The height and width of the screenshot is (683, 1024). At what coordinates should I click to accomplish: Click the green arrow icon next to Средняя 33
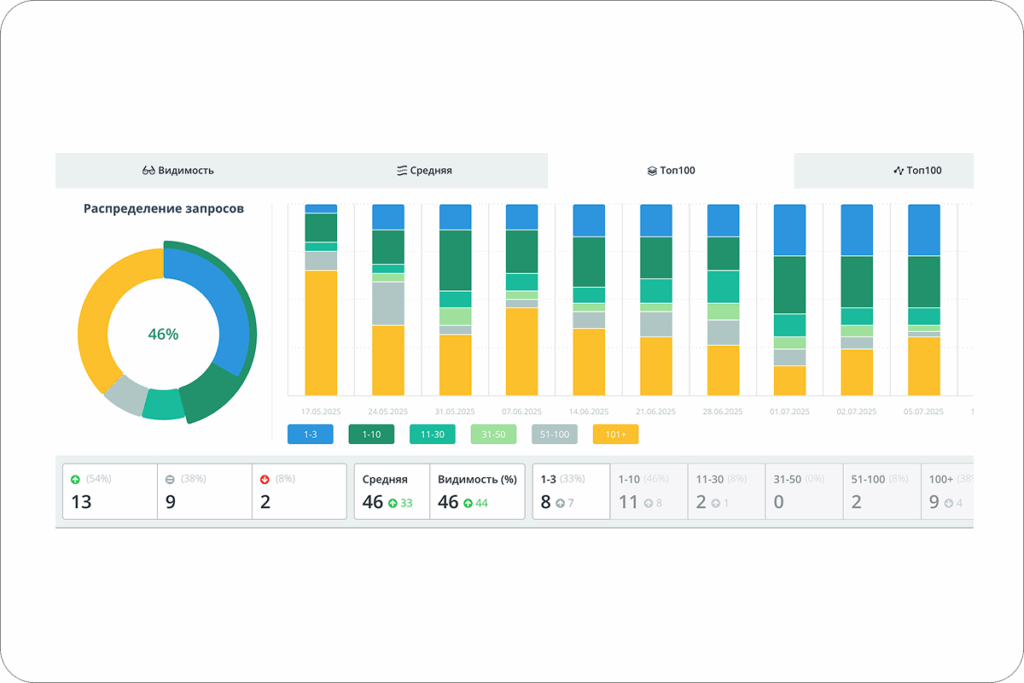(392, 503)
